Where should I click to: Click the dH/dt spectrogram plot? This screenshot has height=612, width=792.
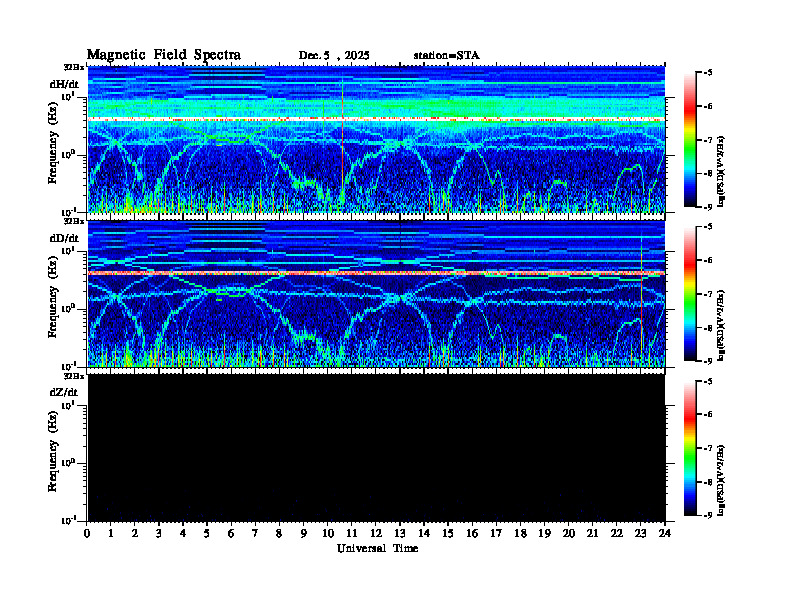tap(376, 139)
